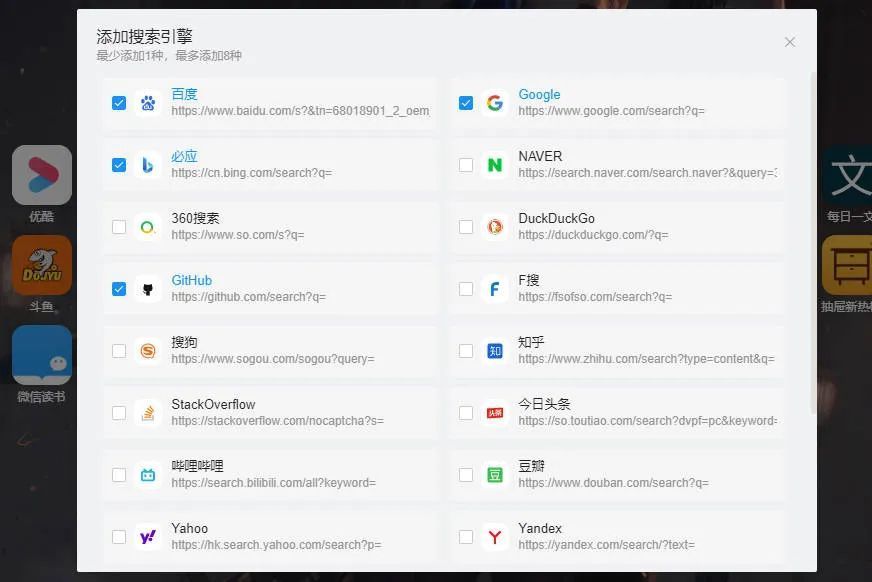Click the Bilibili TV icon
Screen dimensions: 872x582
[147, 475]
